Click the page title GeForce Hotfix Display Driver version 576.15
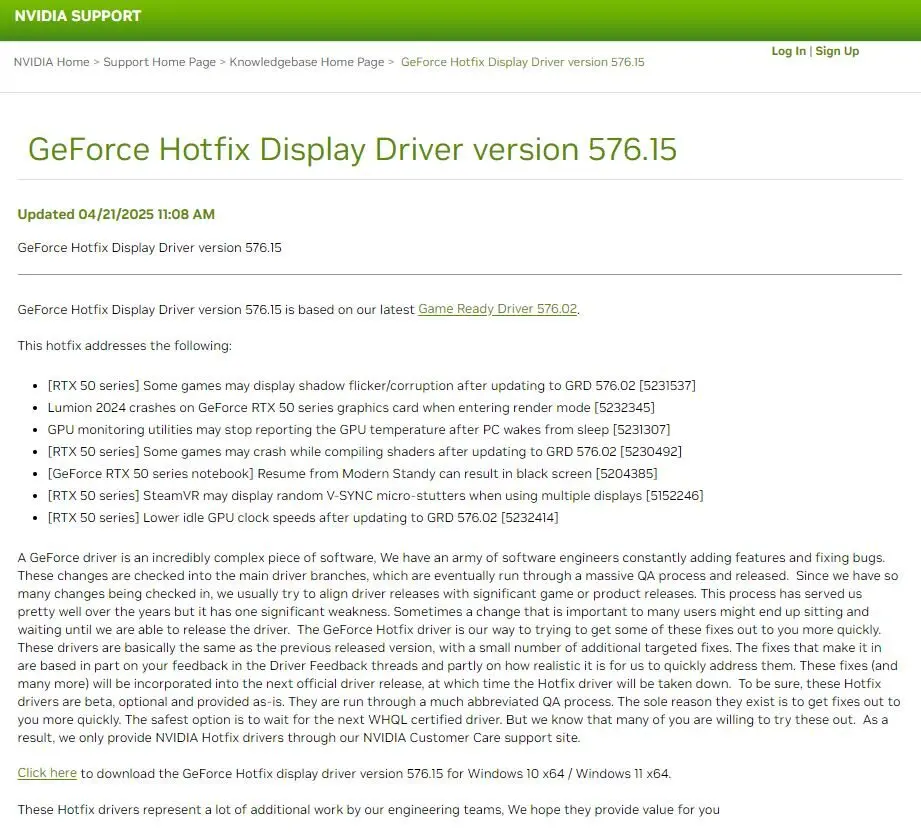Viewport: 921px width, 836px height. 352,149
